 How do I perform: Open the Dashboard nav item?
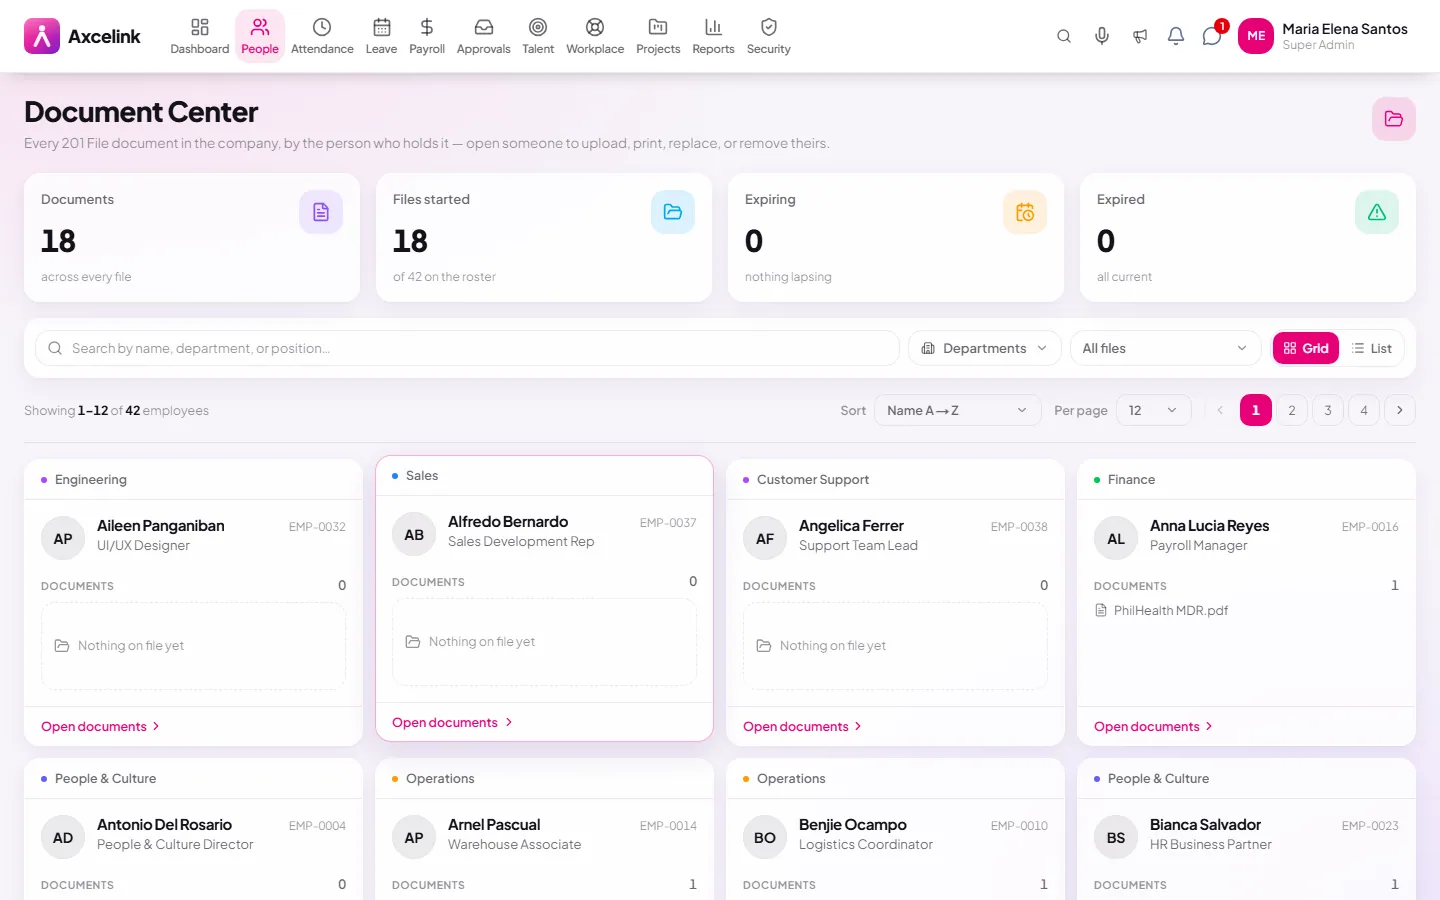tap(200, 36)
